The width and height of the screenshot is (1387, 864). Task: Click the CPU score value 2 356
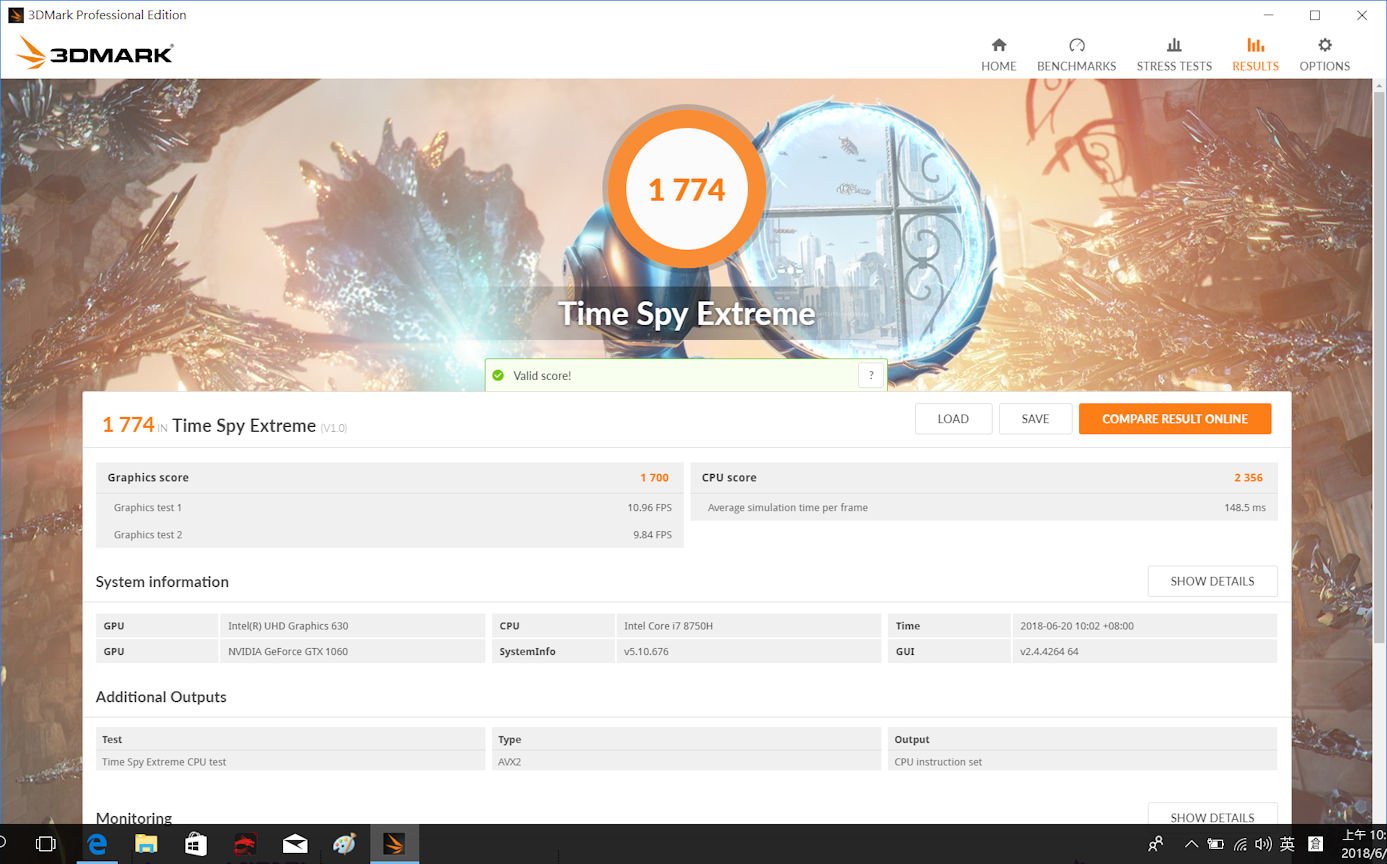(x=1249, y=478)
